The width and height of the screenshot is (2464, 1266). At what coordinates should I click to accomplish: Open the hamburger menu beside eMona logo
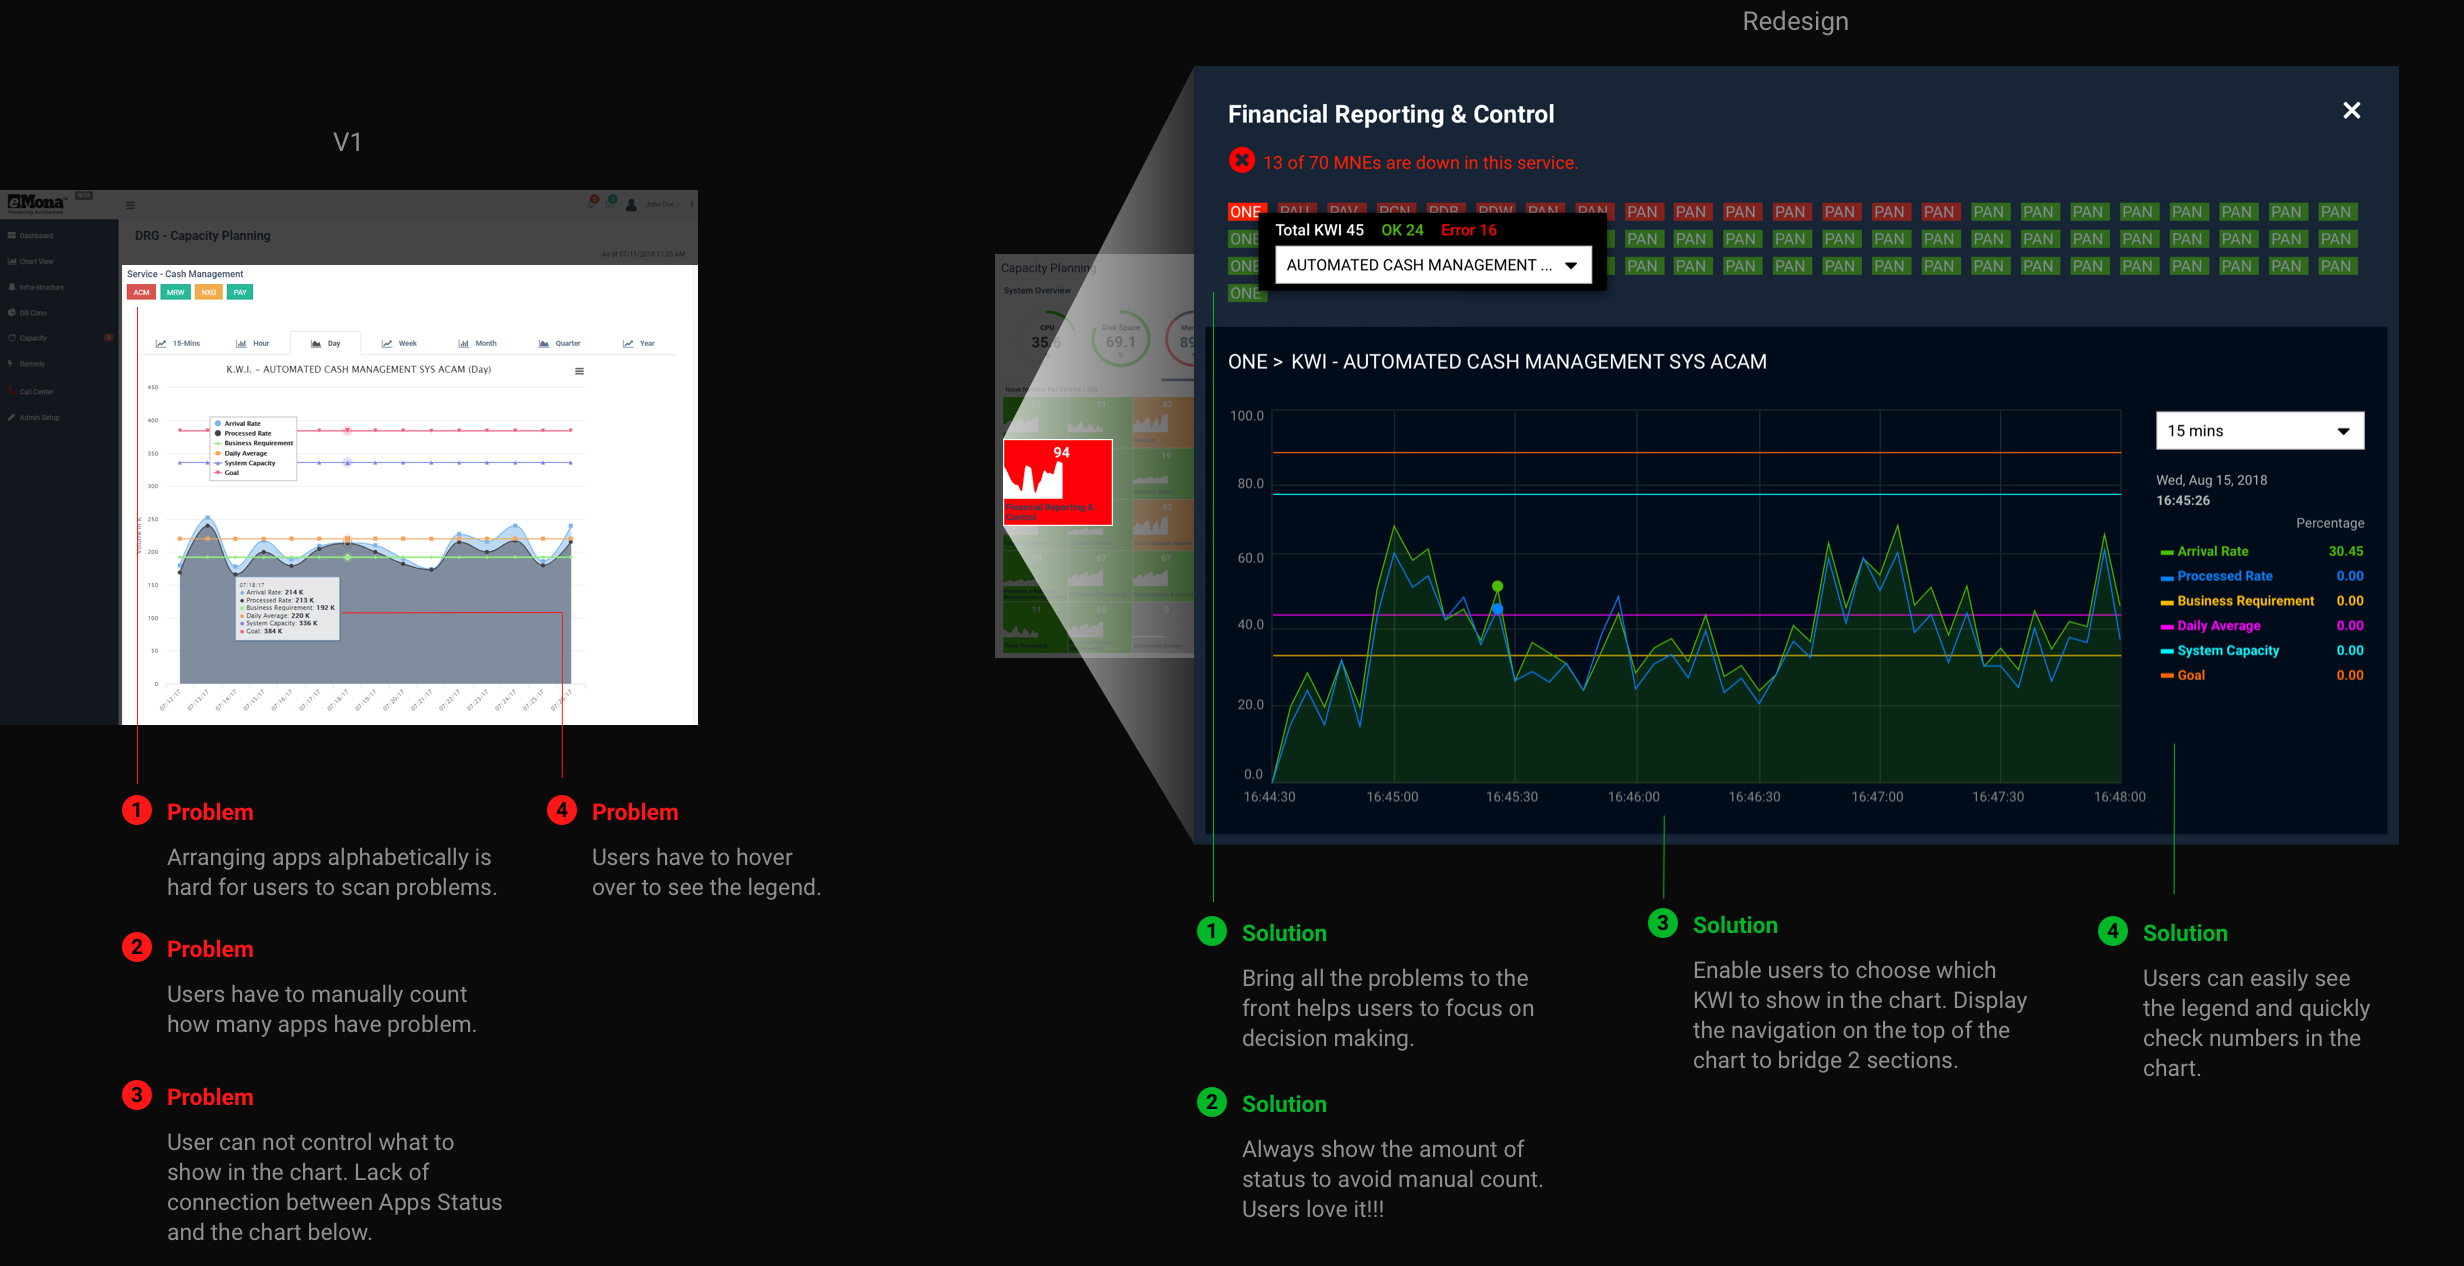pyautogui.click(x=130, y=205)
